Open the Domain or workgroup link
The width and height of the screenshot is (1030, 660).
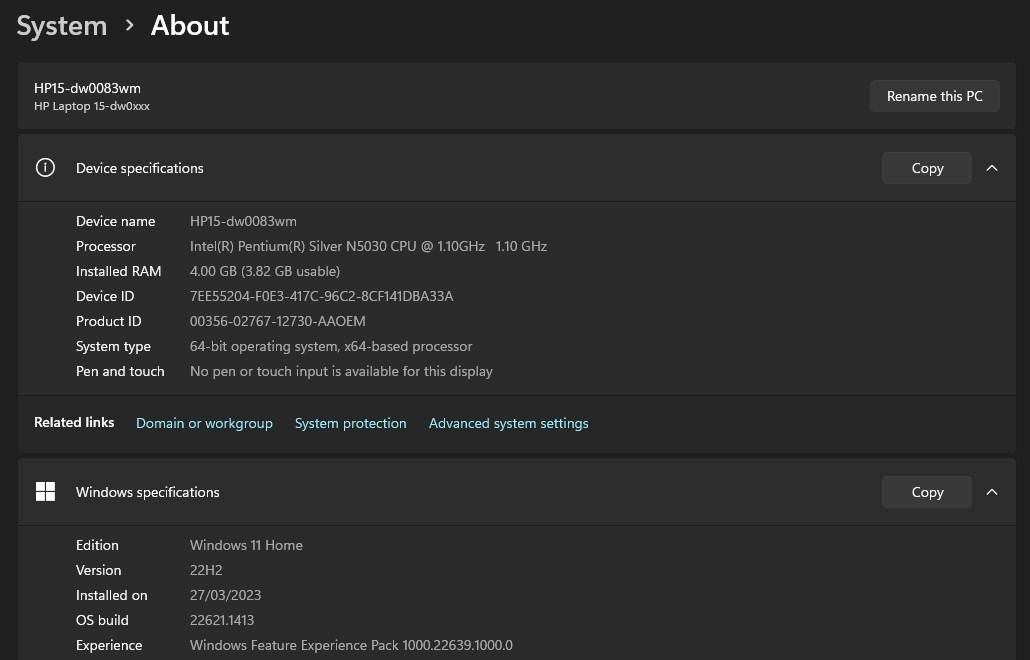(204, 424)
